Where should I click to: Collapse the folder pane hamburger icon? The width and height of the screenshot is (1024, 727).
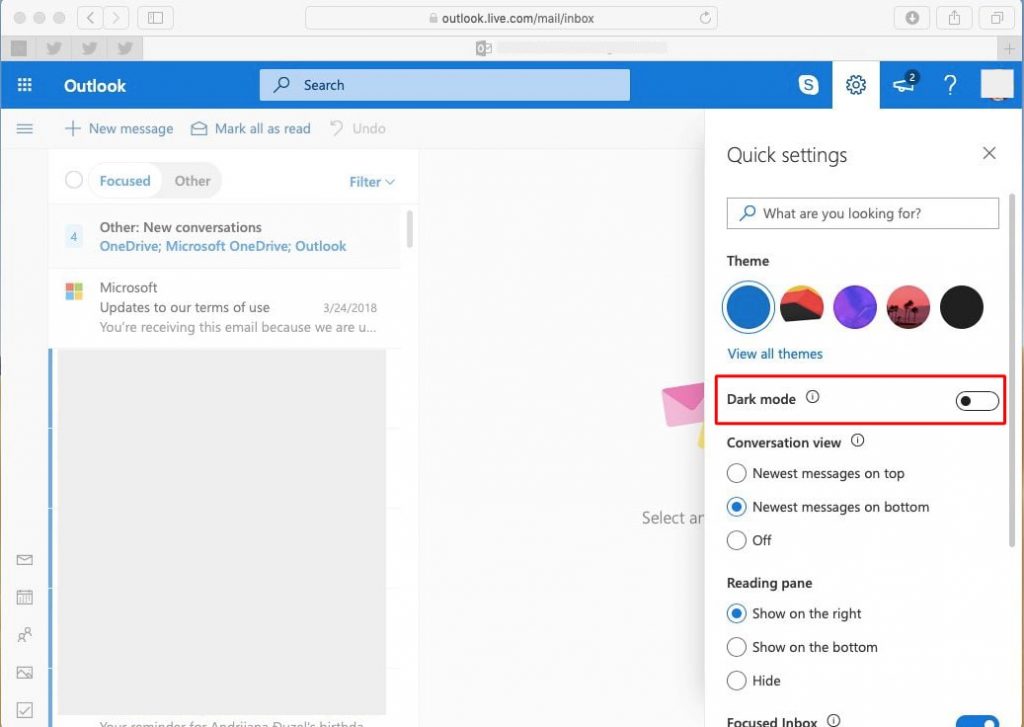(25, 129)
